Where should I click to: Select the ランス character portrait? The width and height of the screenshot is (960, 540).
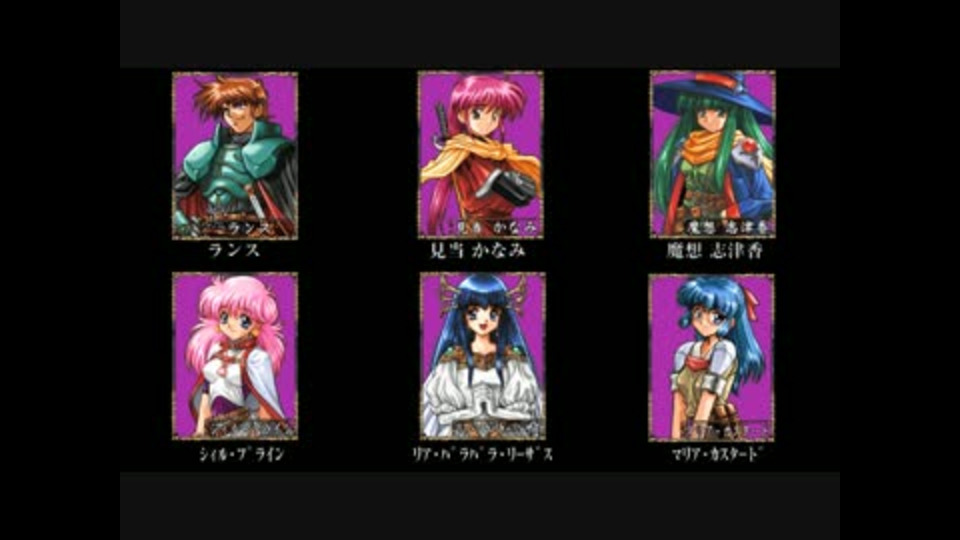(235, 156)
